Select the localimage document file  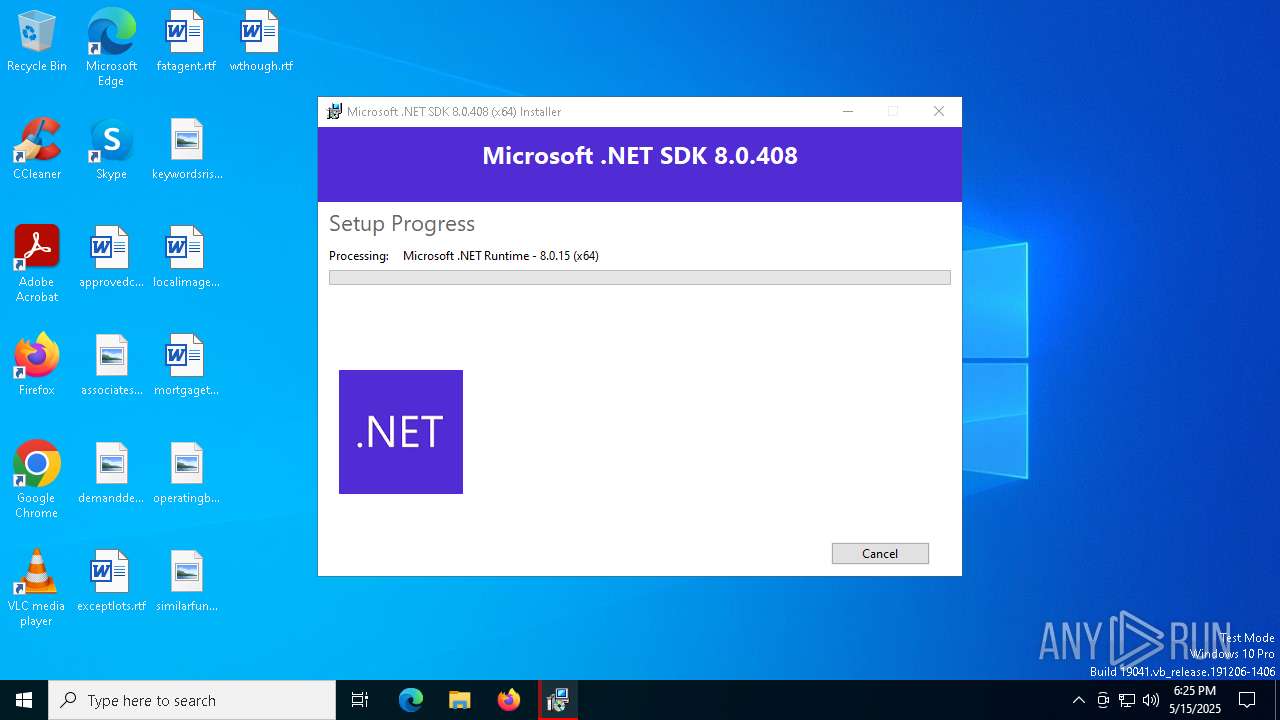pos(187,258)
